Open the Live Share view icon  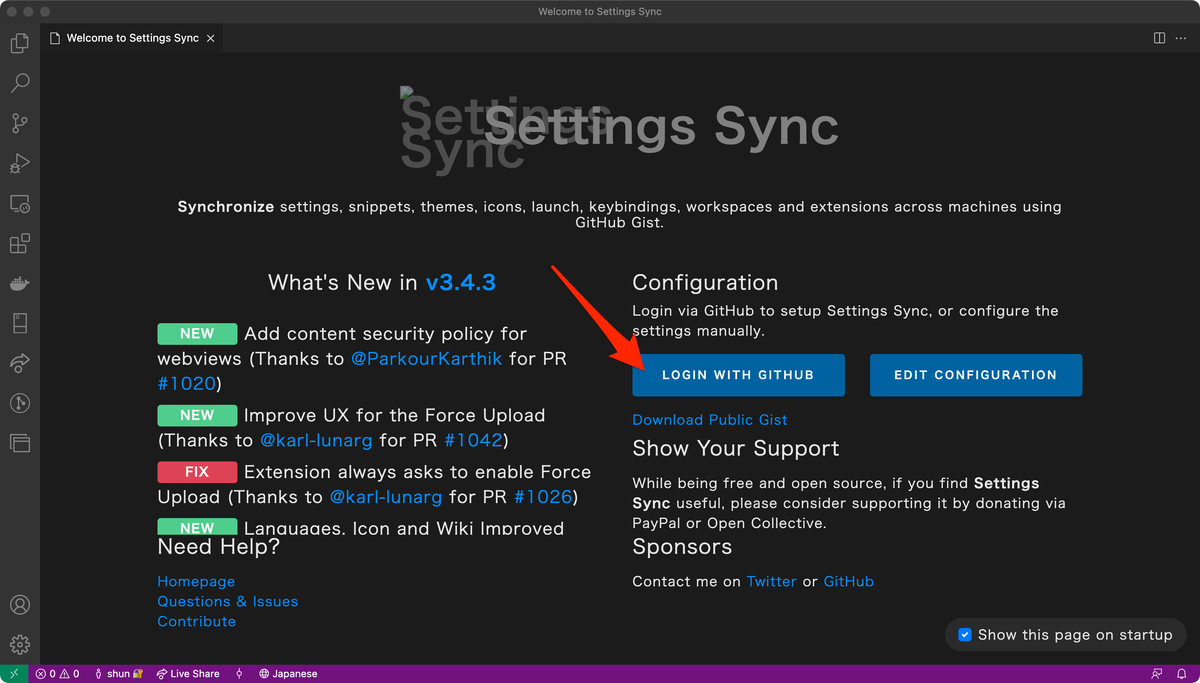click(19, 362)
